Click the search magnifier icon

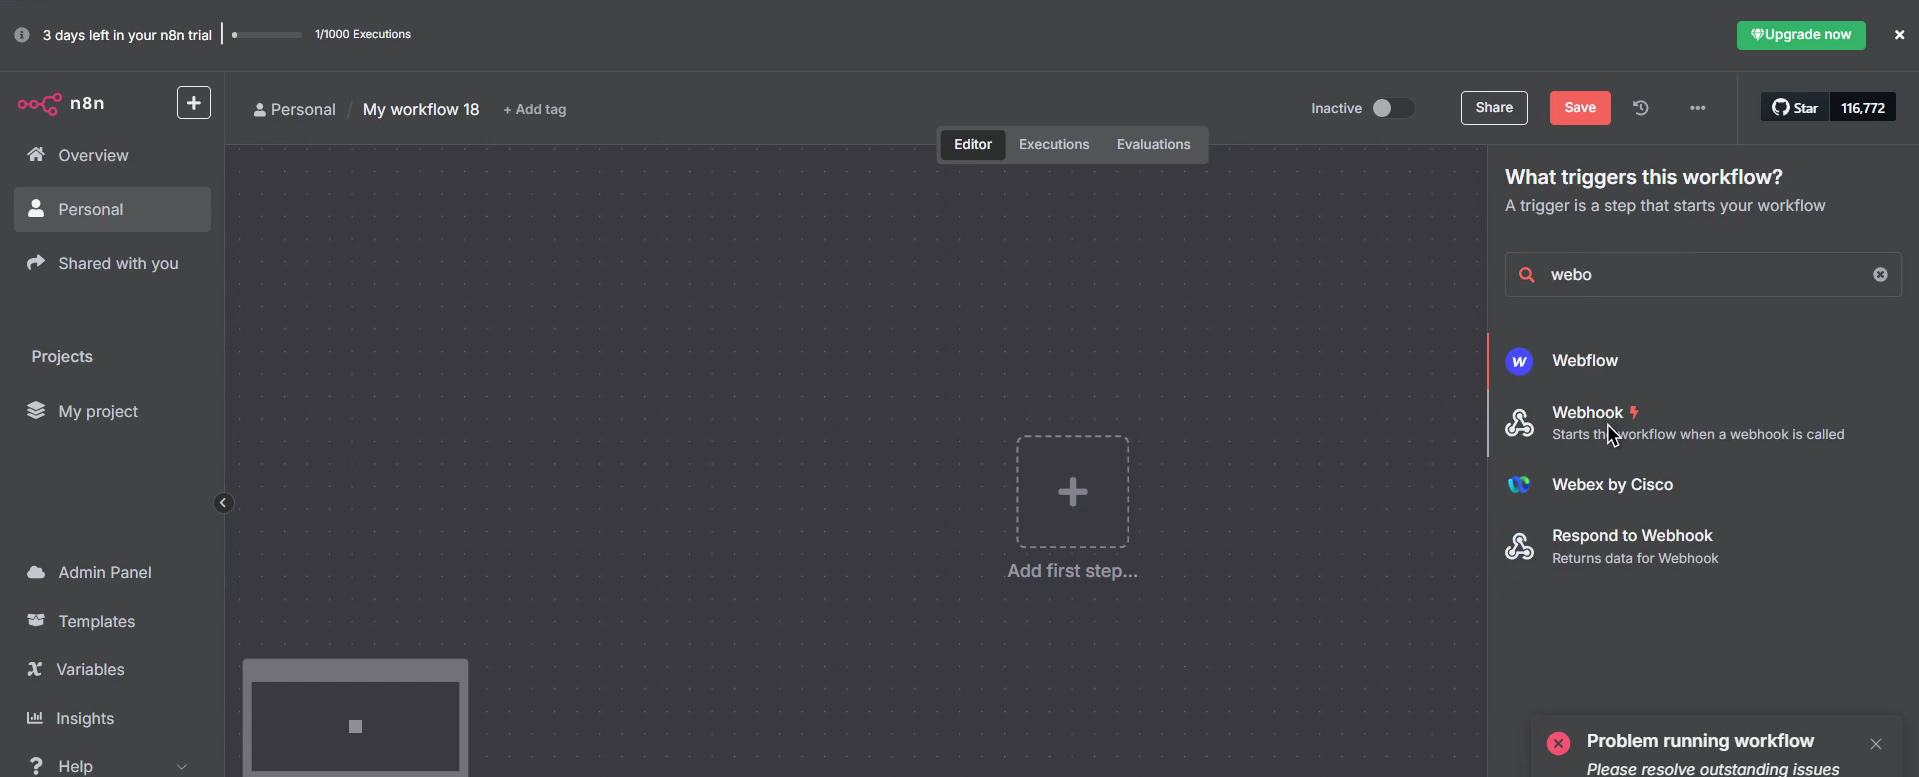[x=1526, y=275]
